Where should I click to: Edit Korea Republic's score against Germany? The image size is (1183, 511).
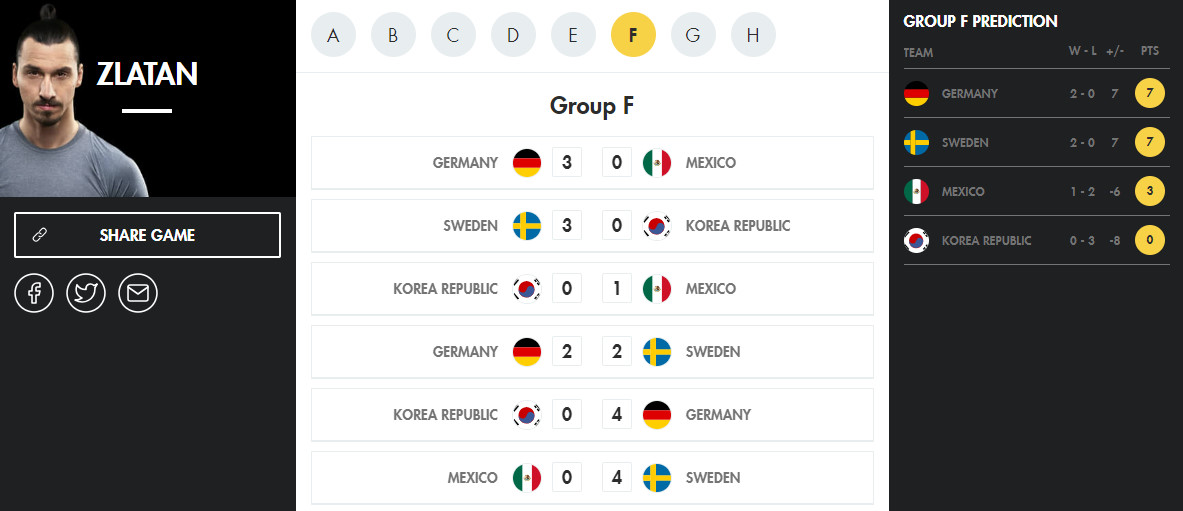coord(567,415)
